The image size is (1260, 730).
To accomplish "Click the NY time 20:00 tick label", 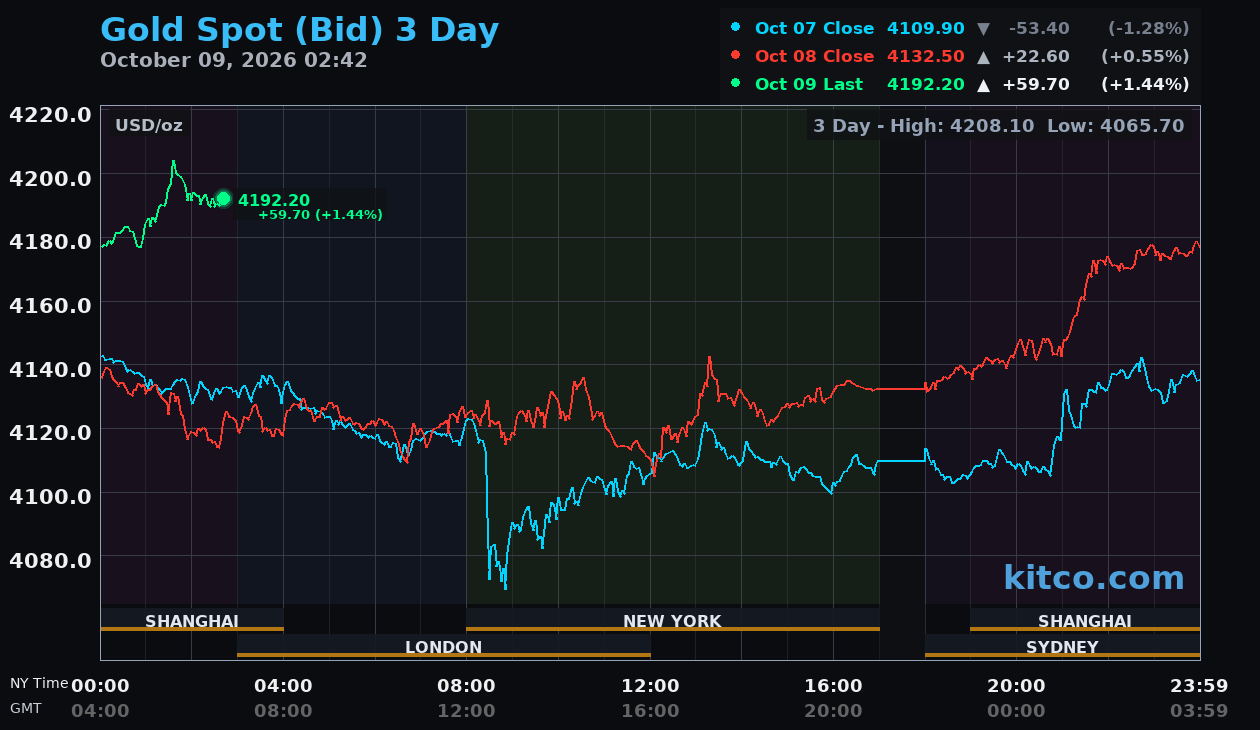I will click(x=1016, y=685).
